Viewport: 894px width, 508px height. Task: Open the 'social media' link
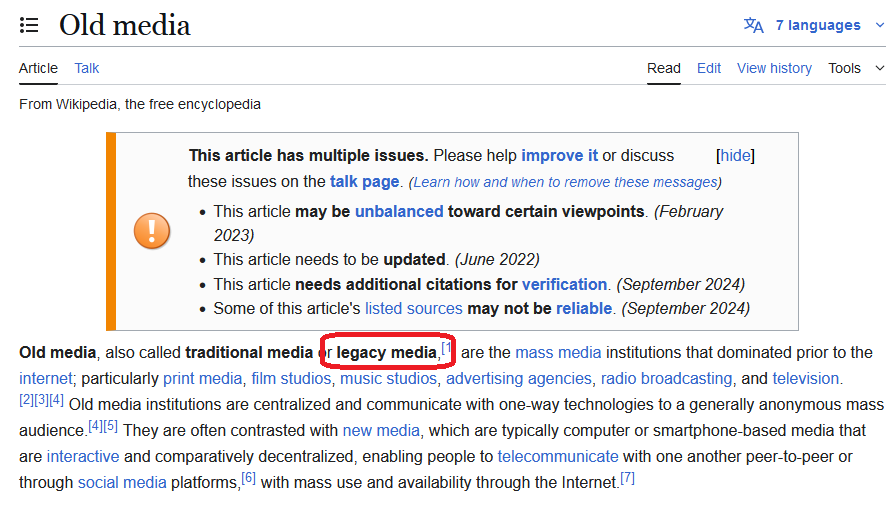122,483
